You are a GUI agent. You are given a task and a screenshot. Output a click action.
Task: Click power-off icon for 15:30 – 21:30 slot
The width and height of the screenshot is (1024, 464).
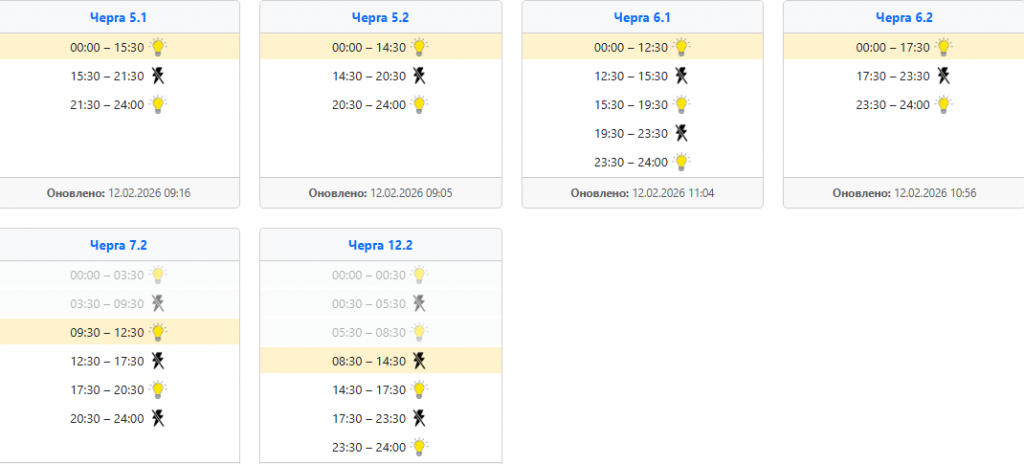[157, 75]
